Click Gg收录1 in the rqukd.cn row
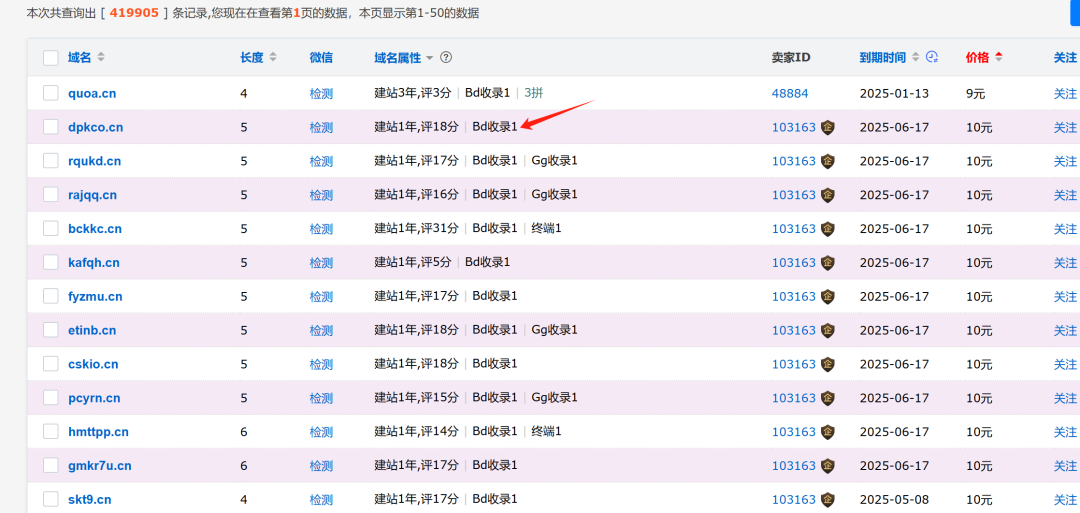Screen dimensions: 1080x513 click(x=554, y=160)
